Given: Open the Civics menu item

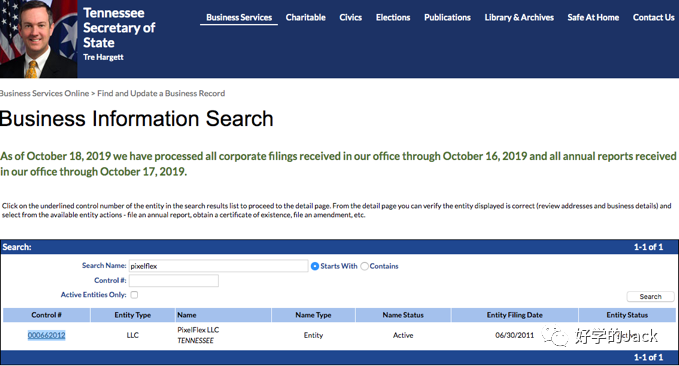Looking at the screenshot, I should pyautogui.click(x=351, y=17).
